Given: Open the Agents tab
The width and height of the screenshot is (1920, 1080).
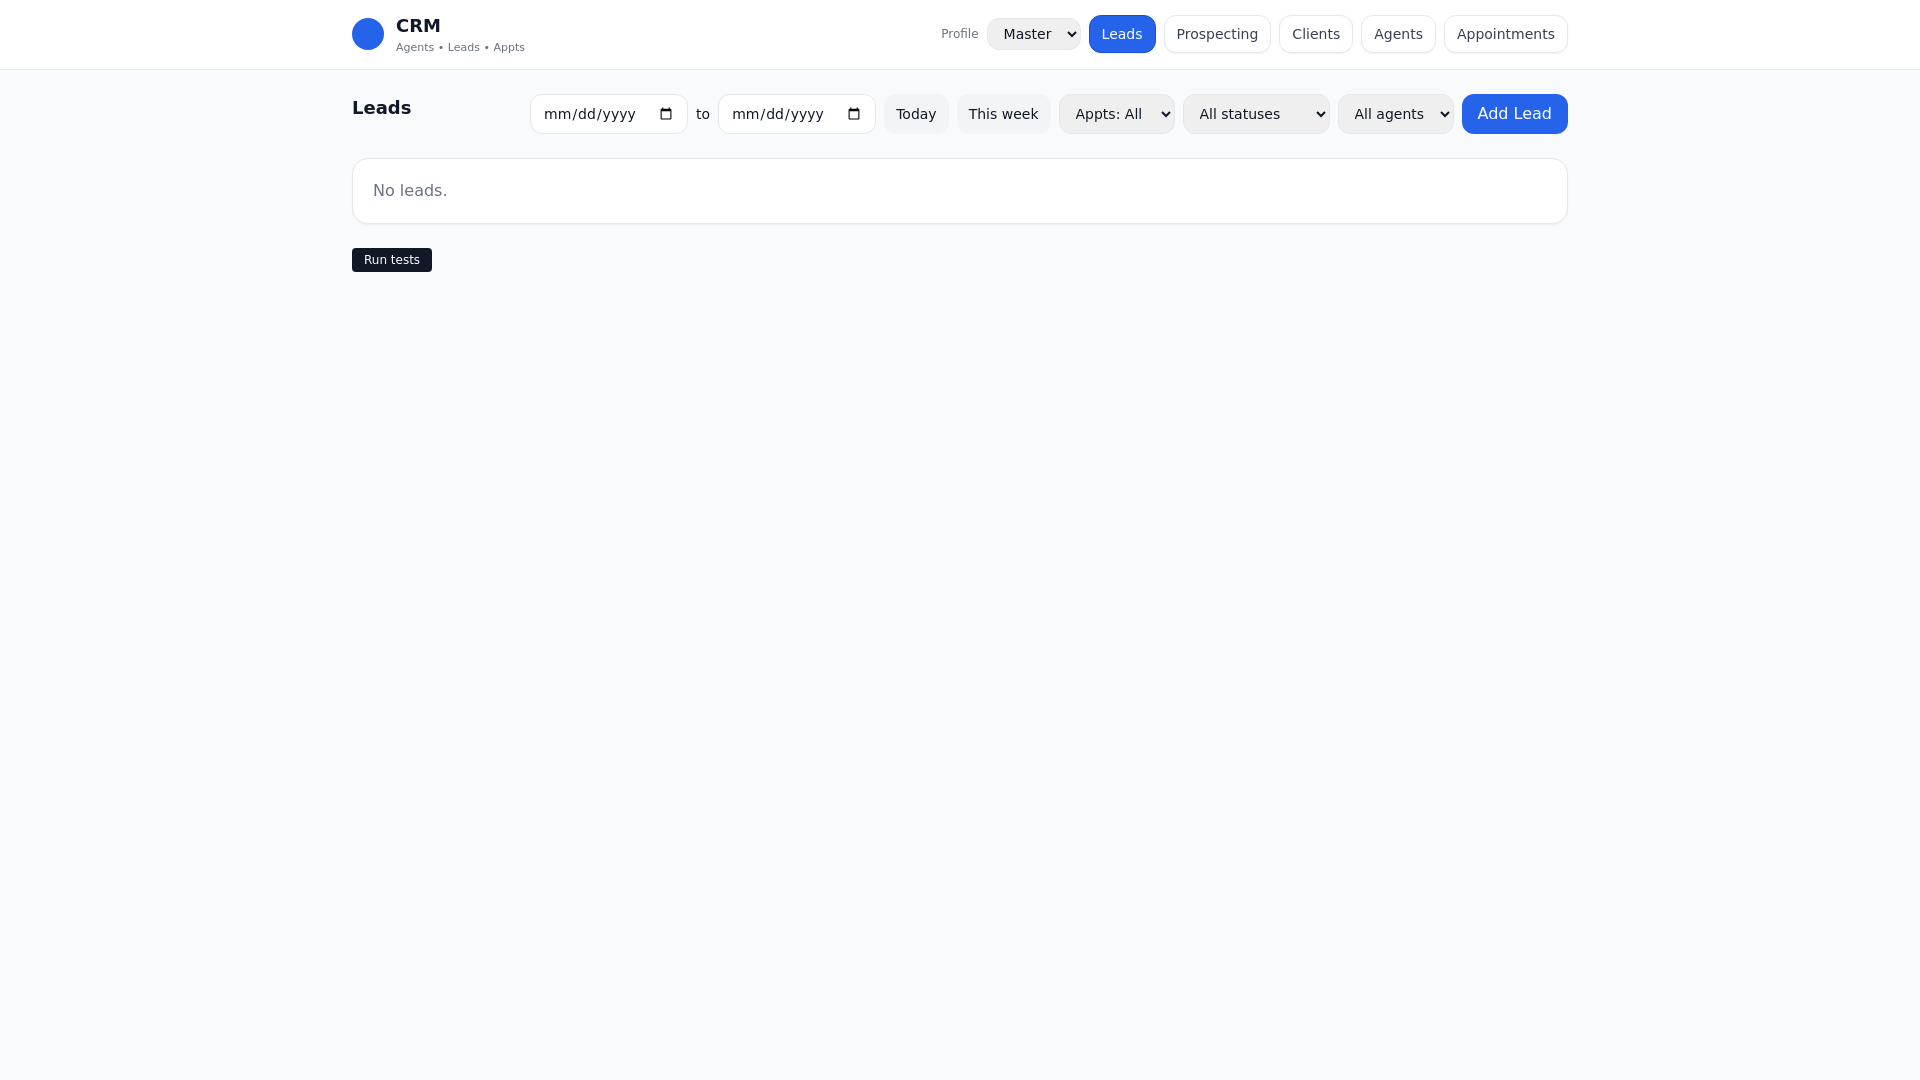Looking at the screenshot, I should point(1397,34).
